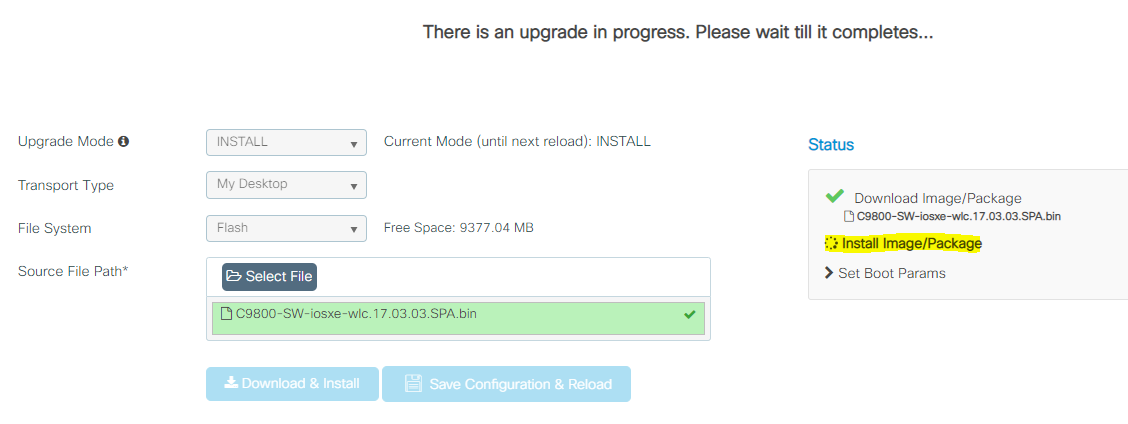Click the Upgrade Mode info icon

click(x=124, y=142)
